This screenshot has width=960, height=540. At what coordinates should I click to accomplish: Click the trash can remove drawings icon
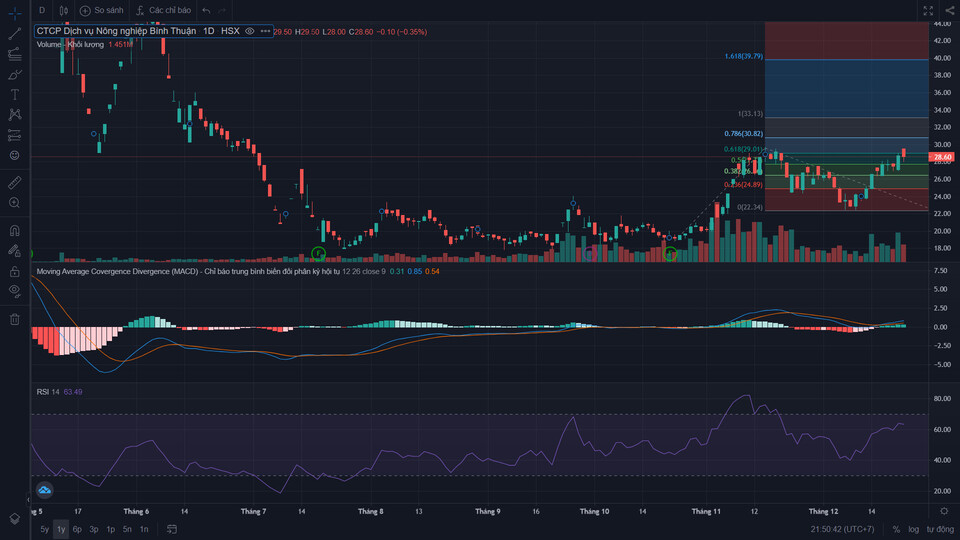pos(14,319)
